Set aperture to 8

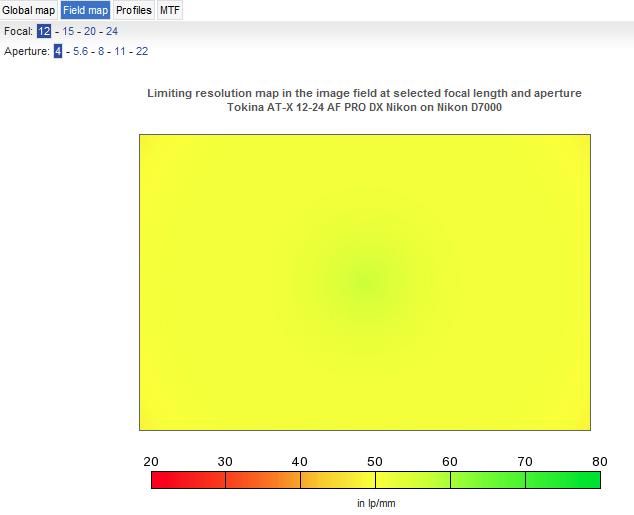[101, 51]
